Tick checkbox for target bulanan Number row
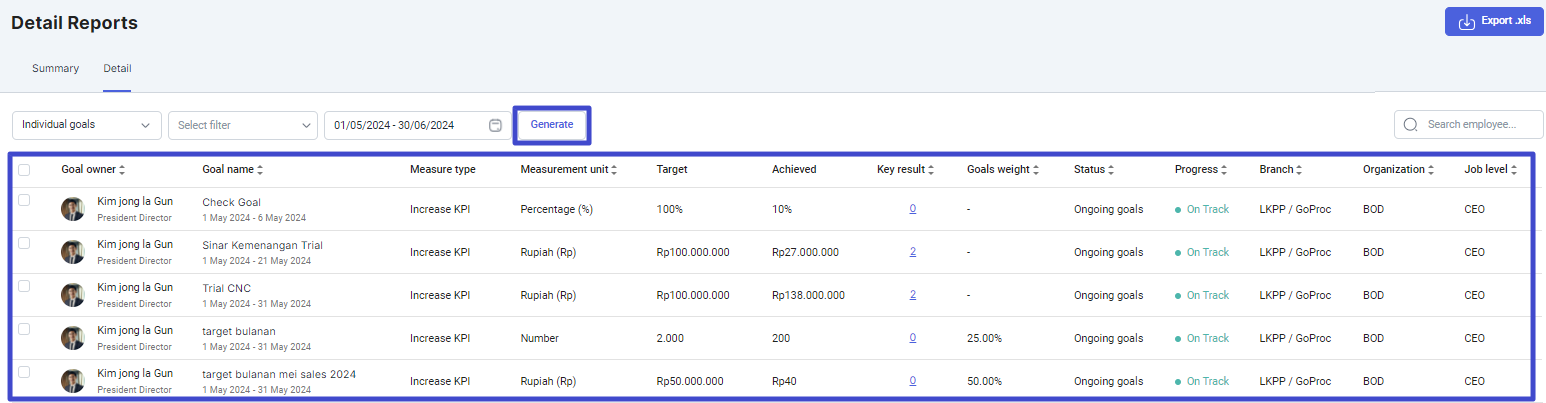The width and height of the screenshot is (1546, 403). point(24,329)
